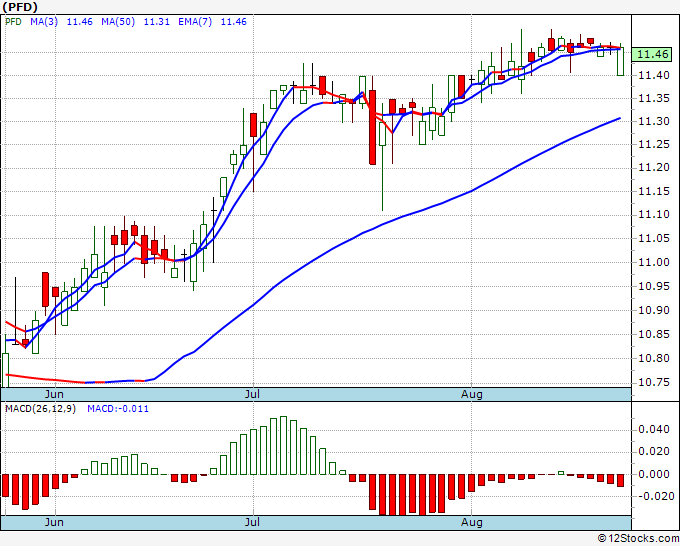Click the 11.30 price axis label

coord(654,121)
